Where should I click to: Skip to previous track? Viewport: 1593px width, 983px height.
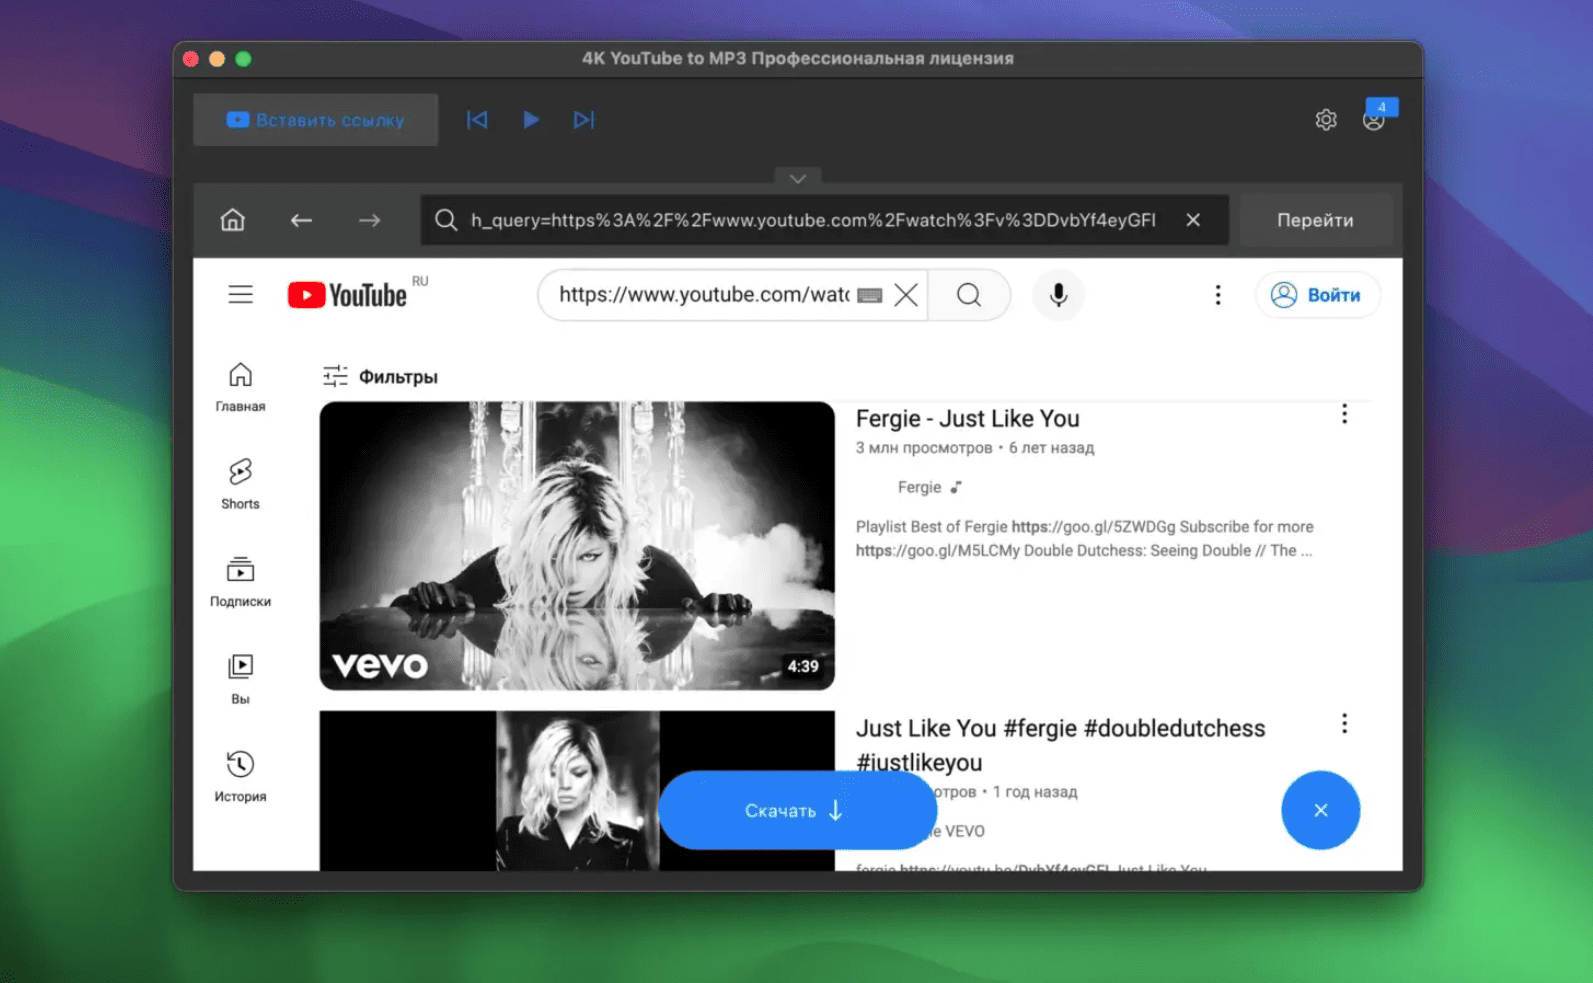477,120
